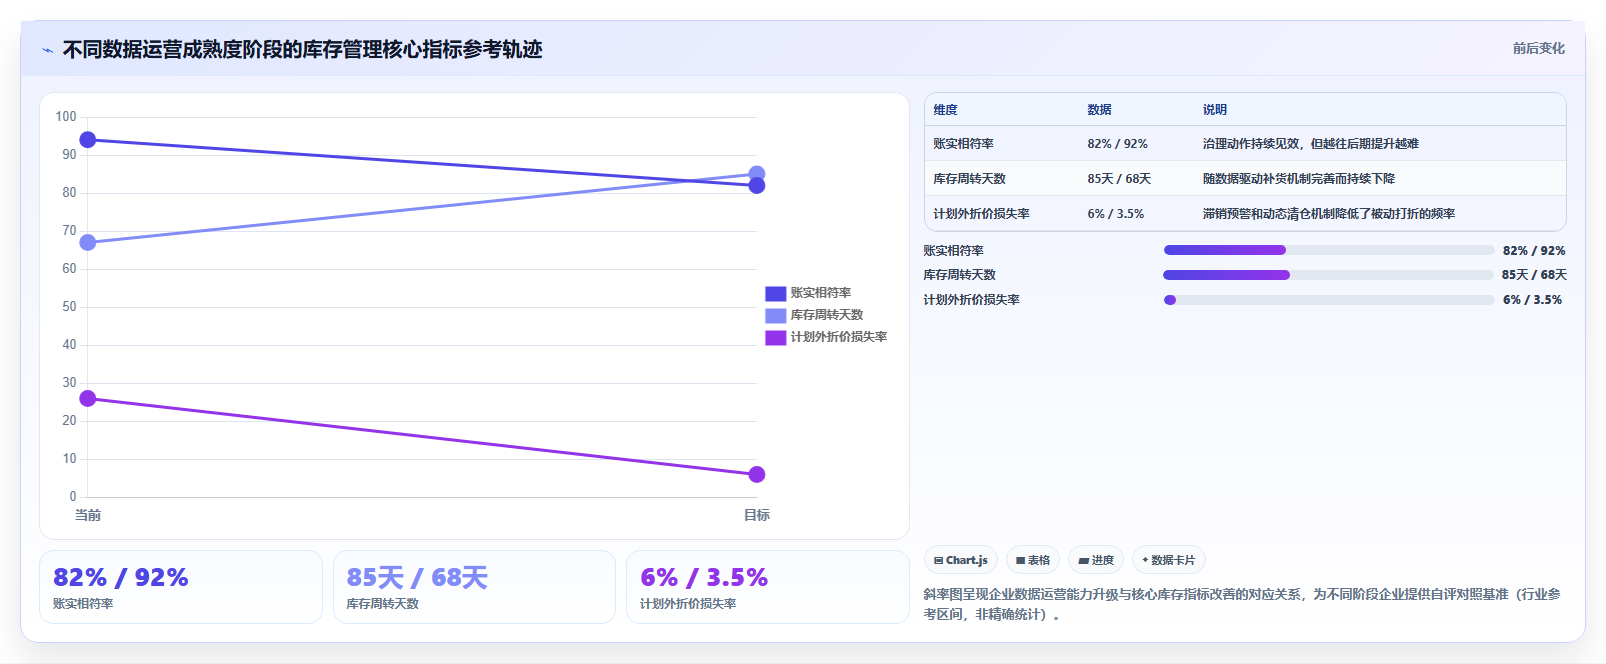The image size is (1606, 664).
Task: Click the 6% / 3.5% value after the progress bar
Action: 1532,300
